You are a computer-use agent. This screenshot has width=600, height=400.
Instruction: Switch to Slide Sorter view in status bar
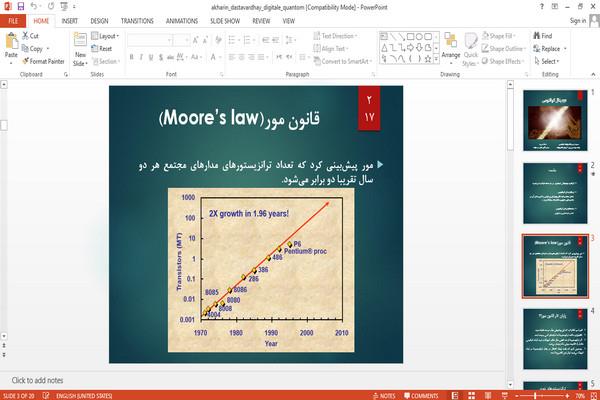coord(471,395)
